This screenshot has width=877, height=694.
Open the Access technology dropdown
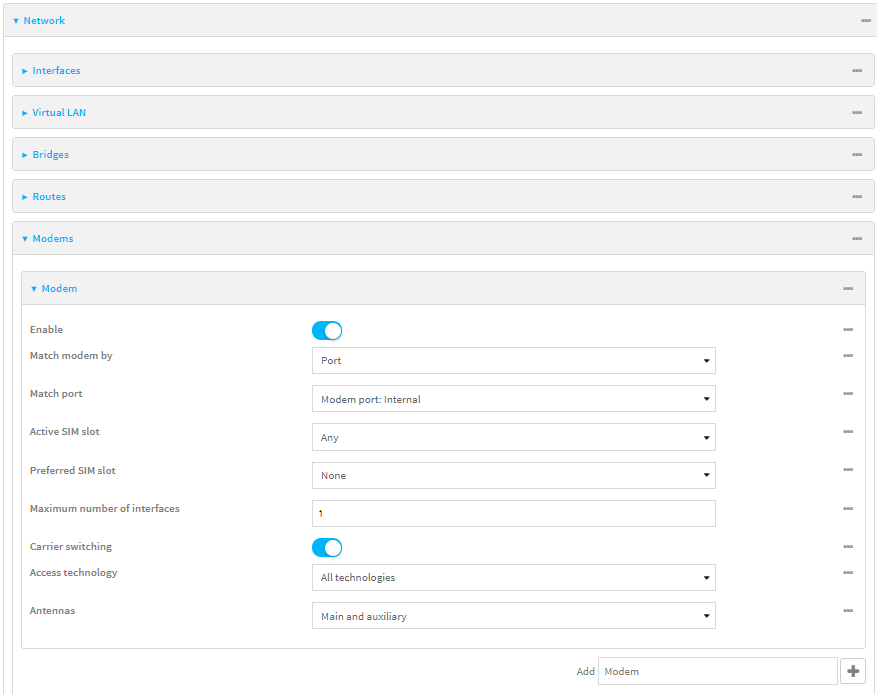coord(513,577)
